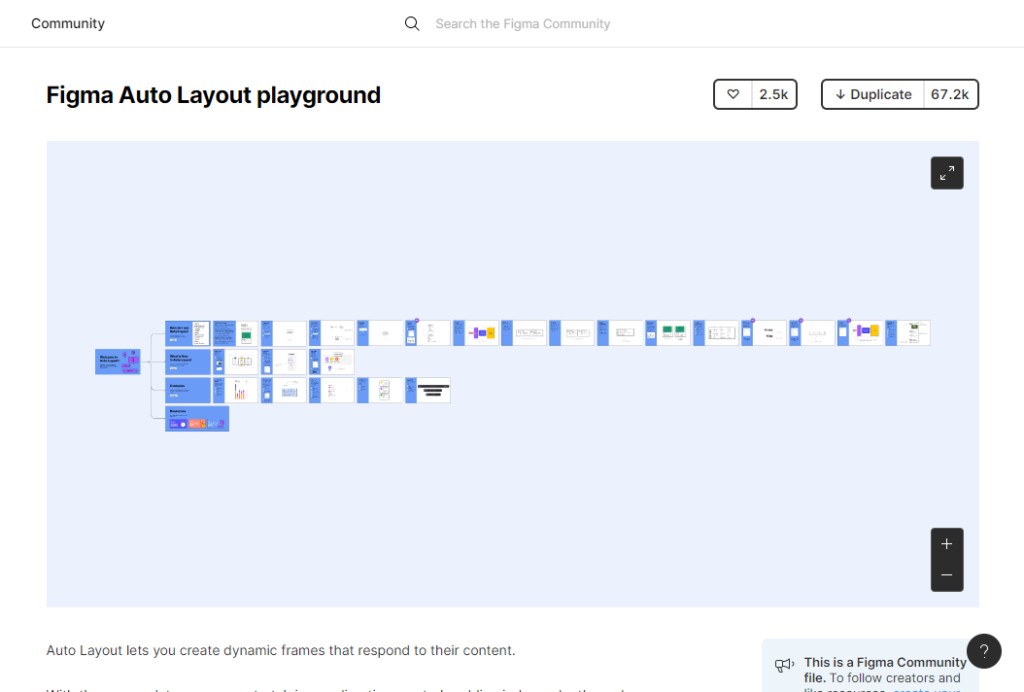Select the Welcome to Auto Layout frame

(117, 362)
